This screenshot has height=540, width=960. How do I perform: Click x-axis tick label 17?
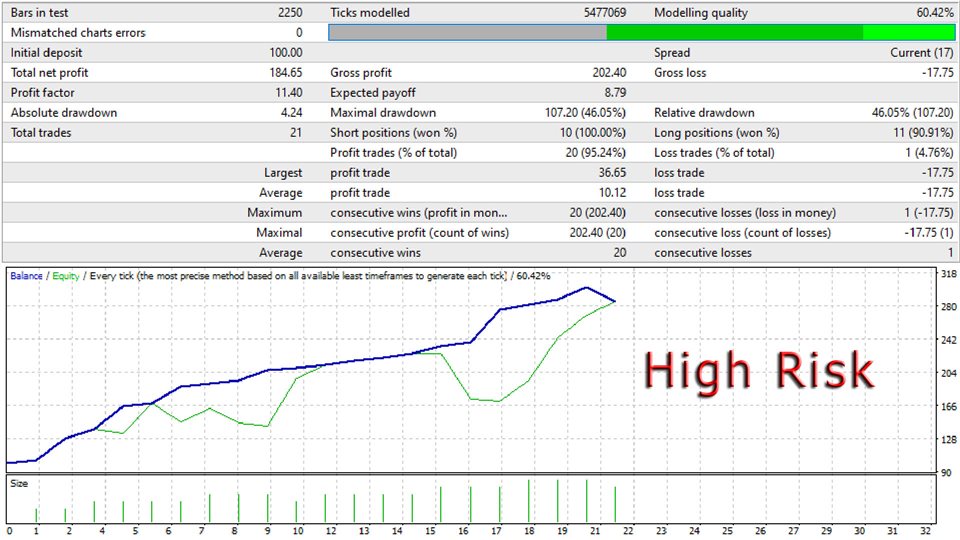pyautogui.click(x=497, y=531)
